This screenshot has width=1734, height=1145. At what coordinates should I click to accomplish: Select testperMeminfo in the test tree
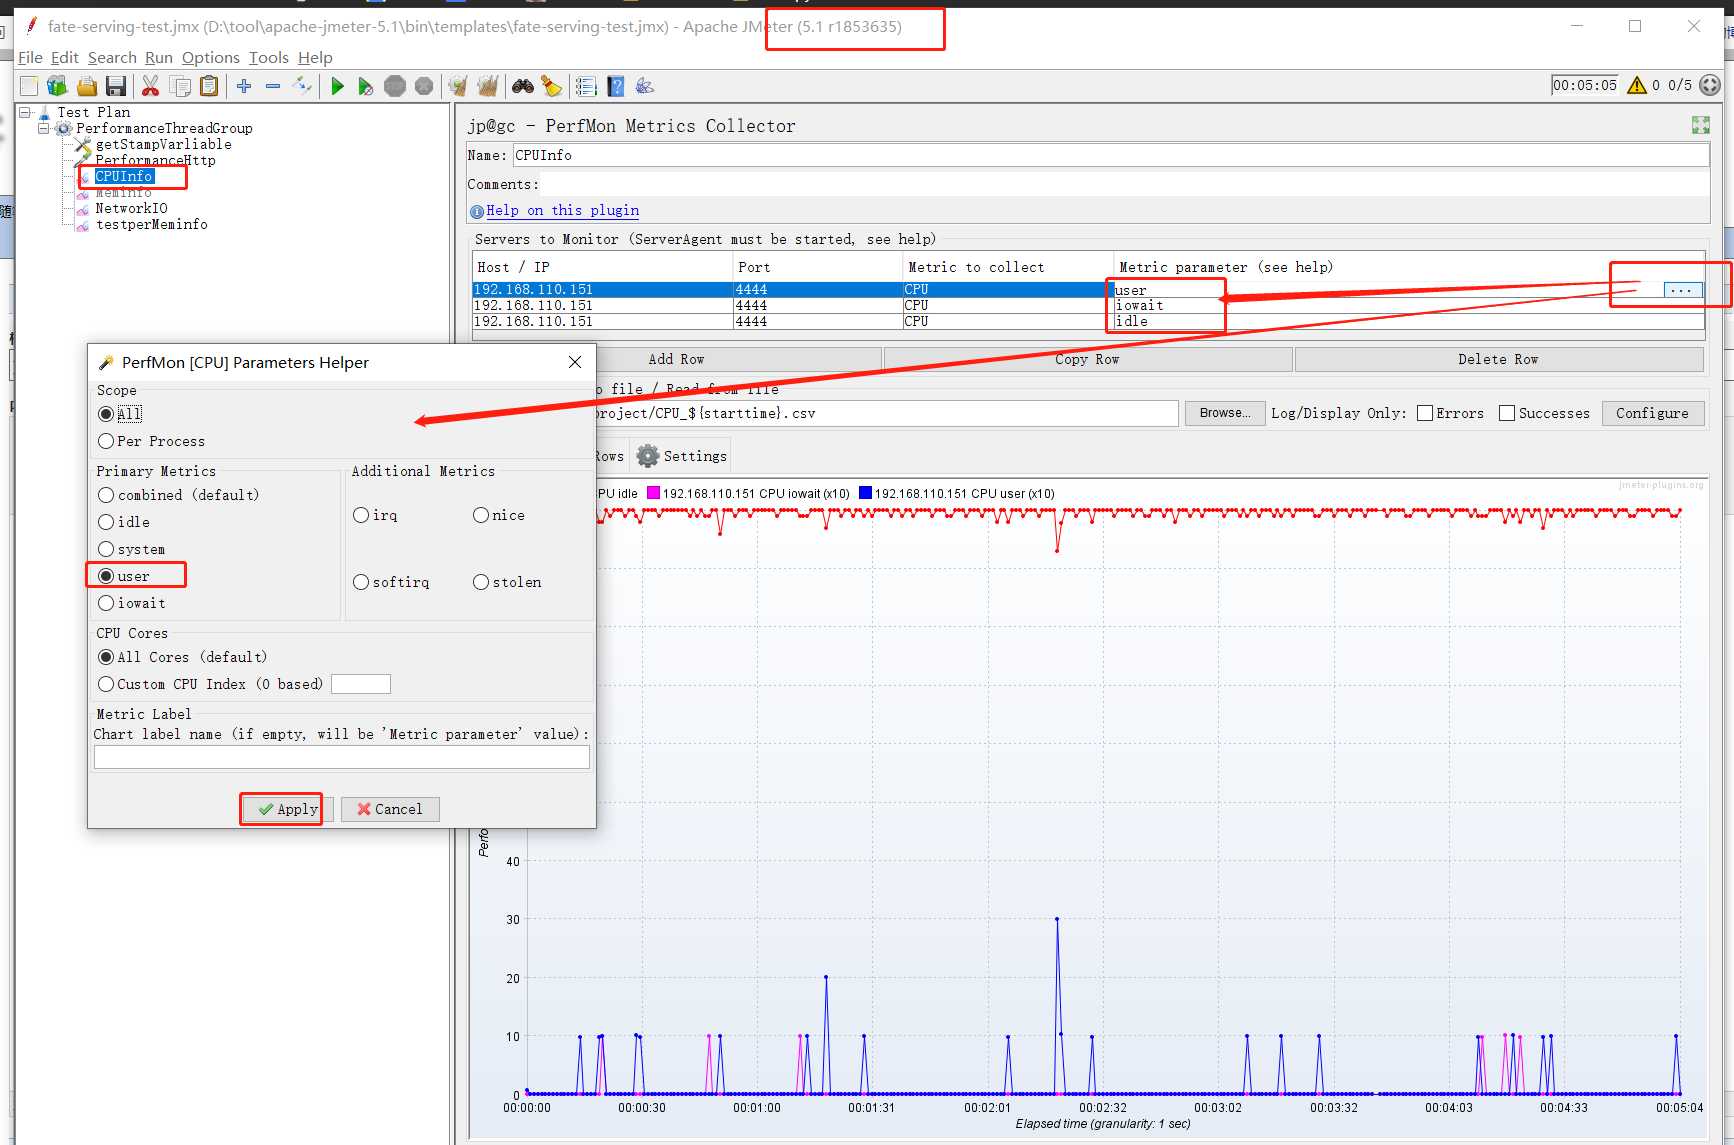[151, 224]
